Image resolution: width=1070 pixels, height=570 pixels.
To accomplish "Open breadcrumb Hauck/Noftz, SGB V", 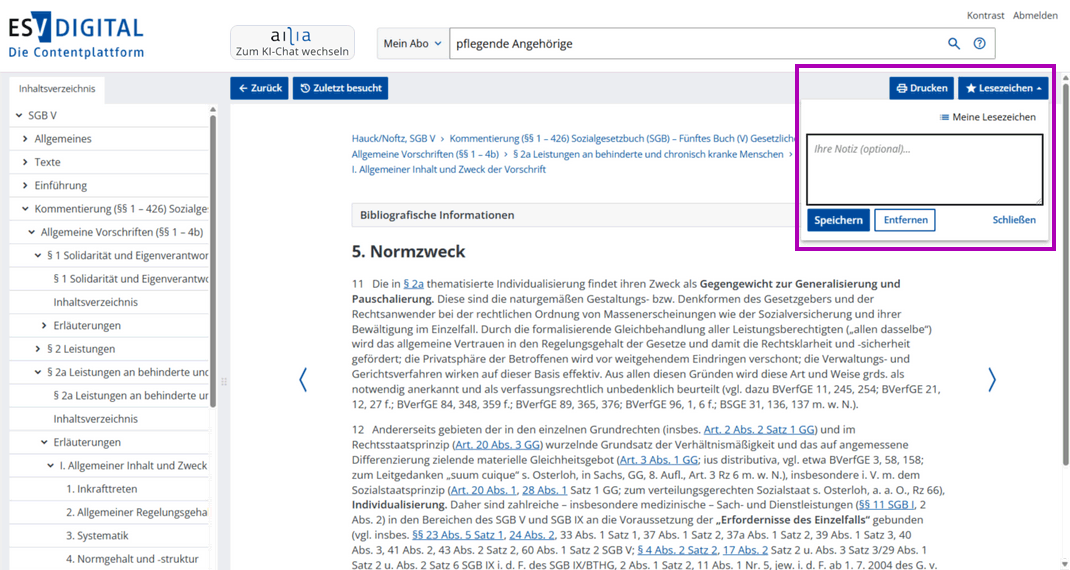I will 394,138.
